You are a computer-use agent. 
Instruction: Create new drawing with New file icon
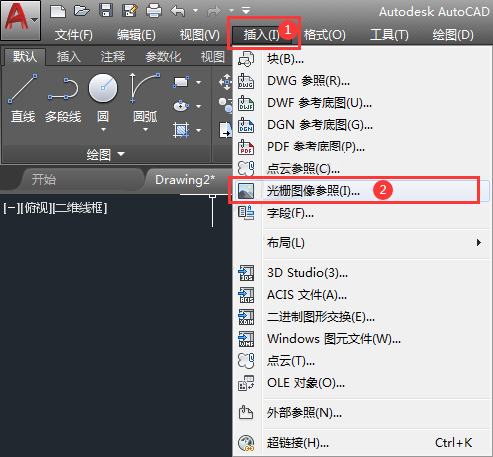coord(58,11)
